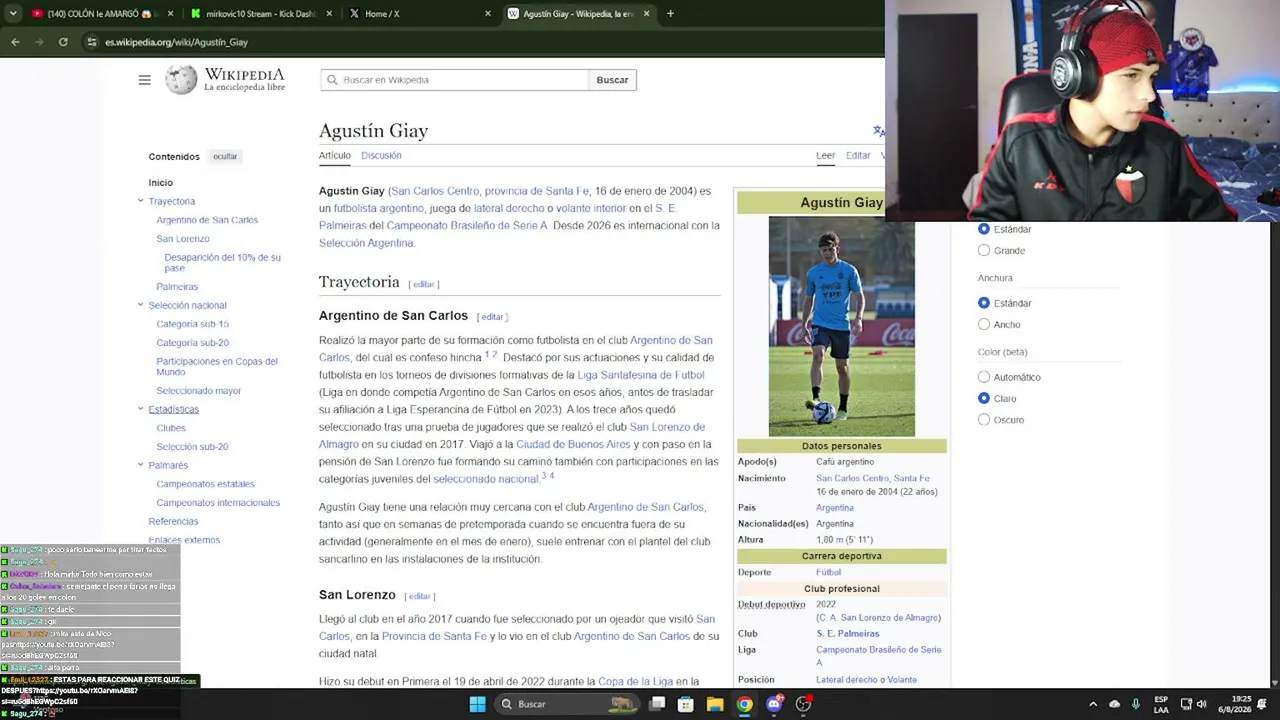Go to Categoría sub-20 in contents
This screenshot has height=720, width=1280.
(192, 343)
